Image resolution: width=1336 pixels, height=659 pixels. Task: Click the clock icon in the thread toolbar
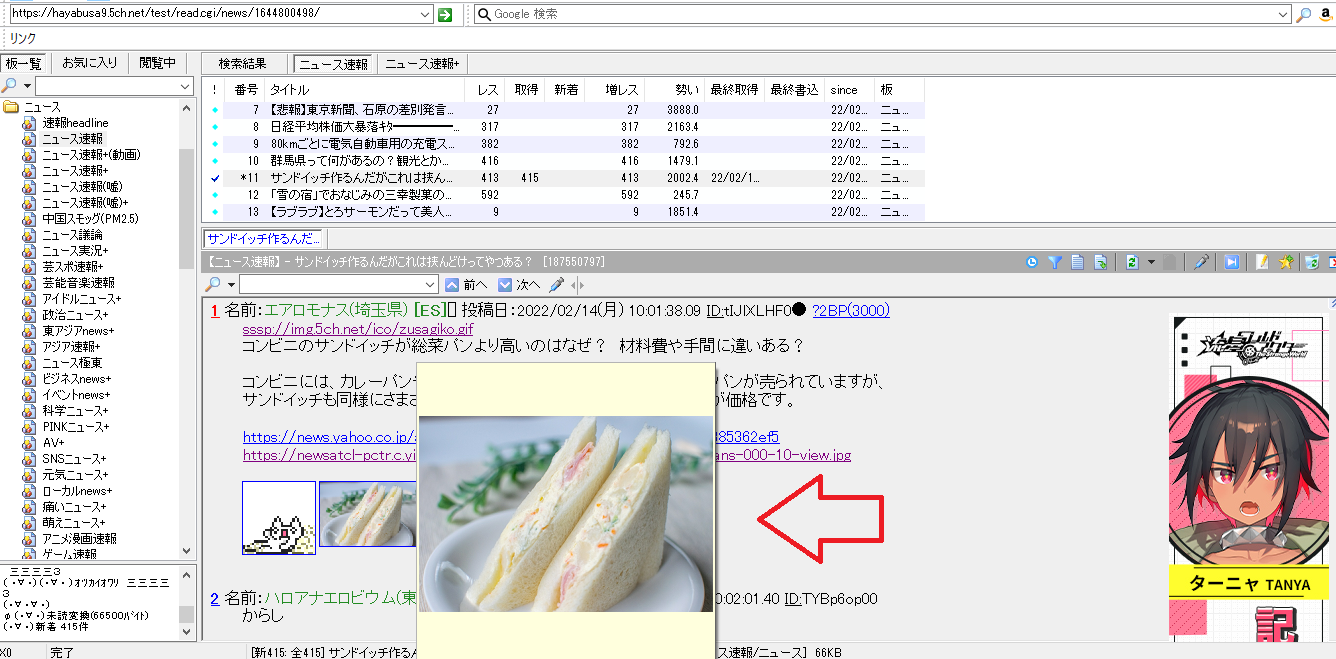(1032, 262)
